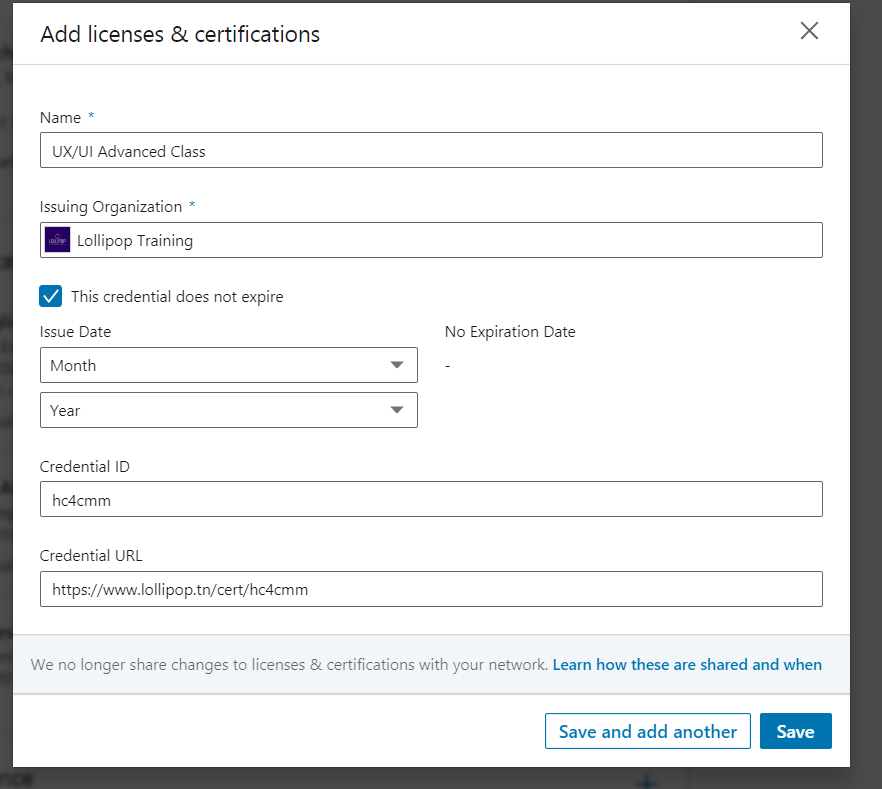The width and height of the screenshot is (882, 789).
Task: Open the Issue Date Month dropdown
Action: click(x=229, y=365)
